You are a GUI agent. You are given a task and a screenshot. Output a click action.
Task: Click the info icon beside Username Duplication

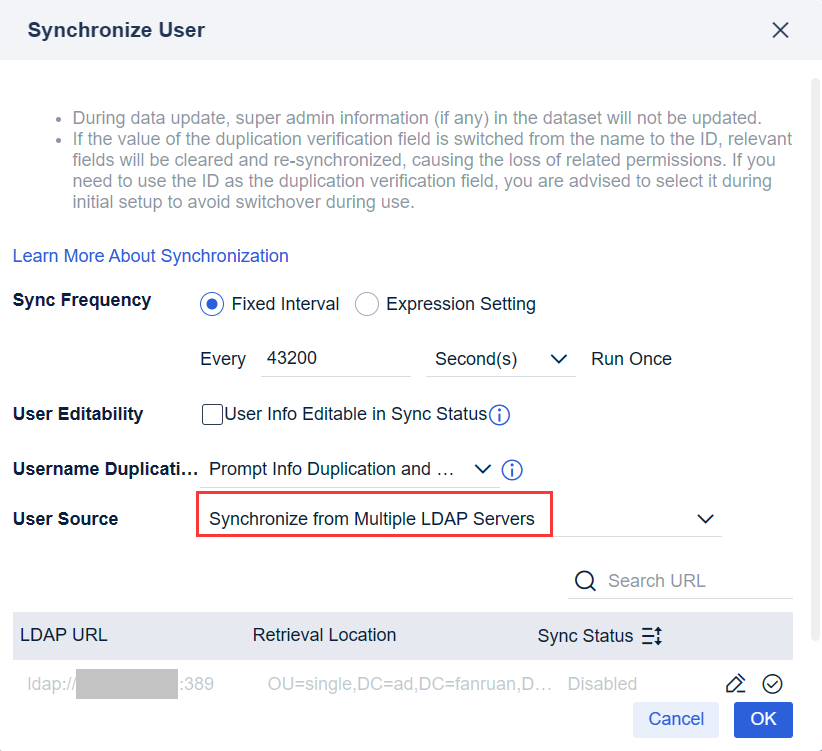click(x=512, y=469)
